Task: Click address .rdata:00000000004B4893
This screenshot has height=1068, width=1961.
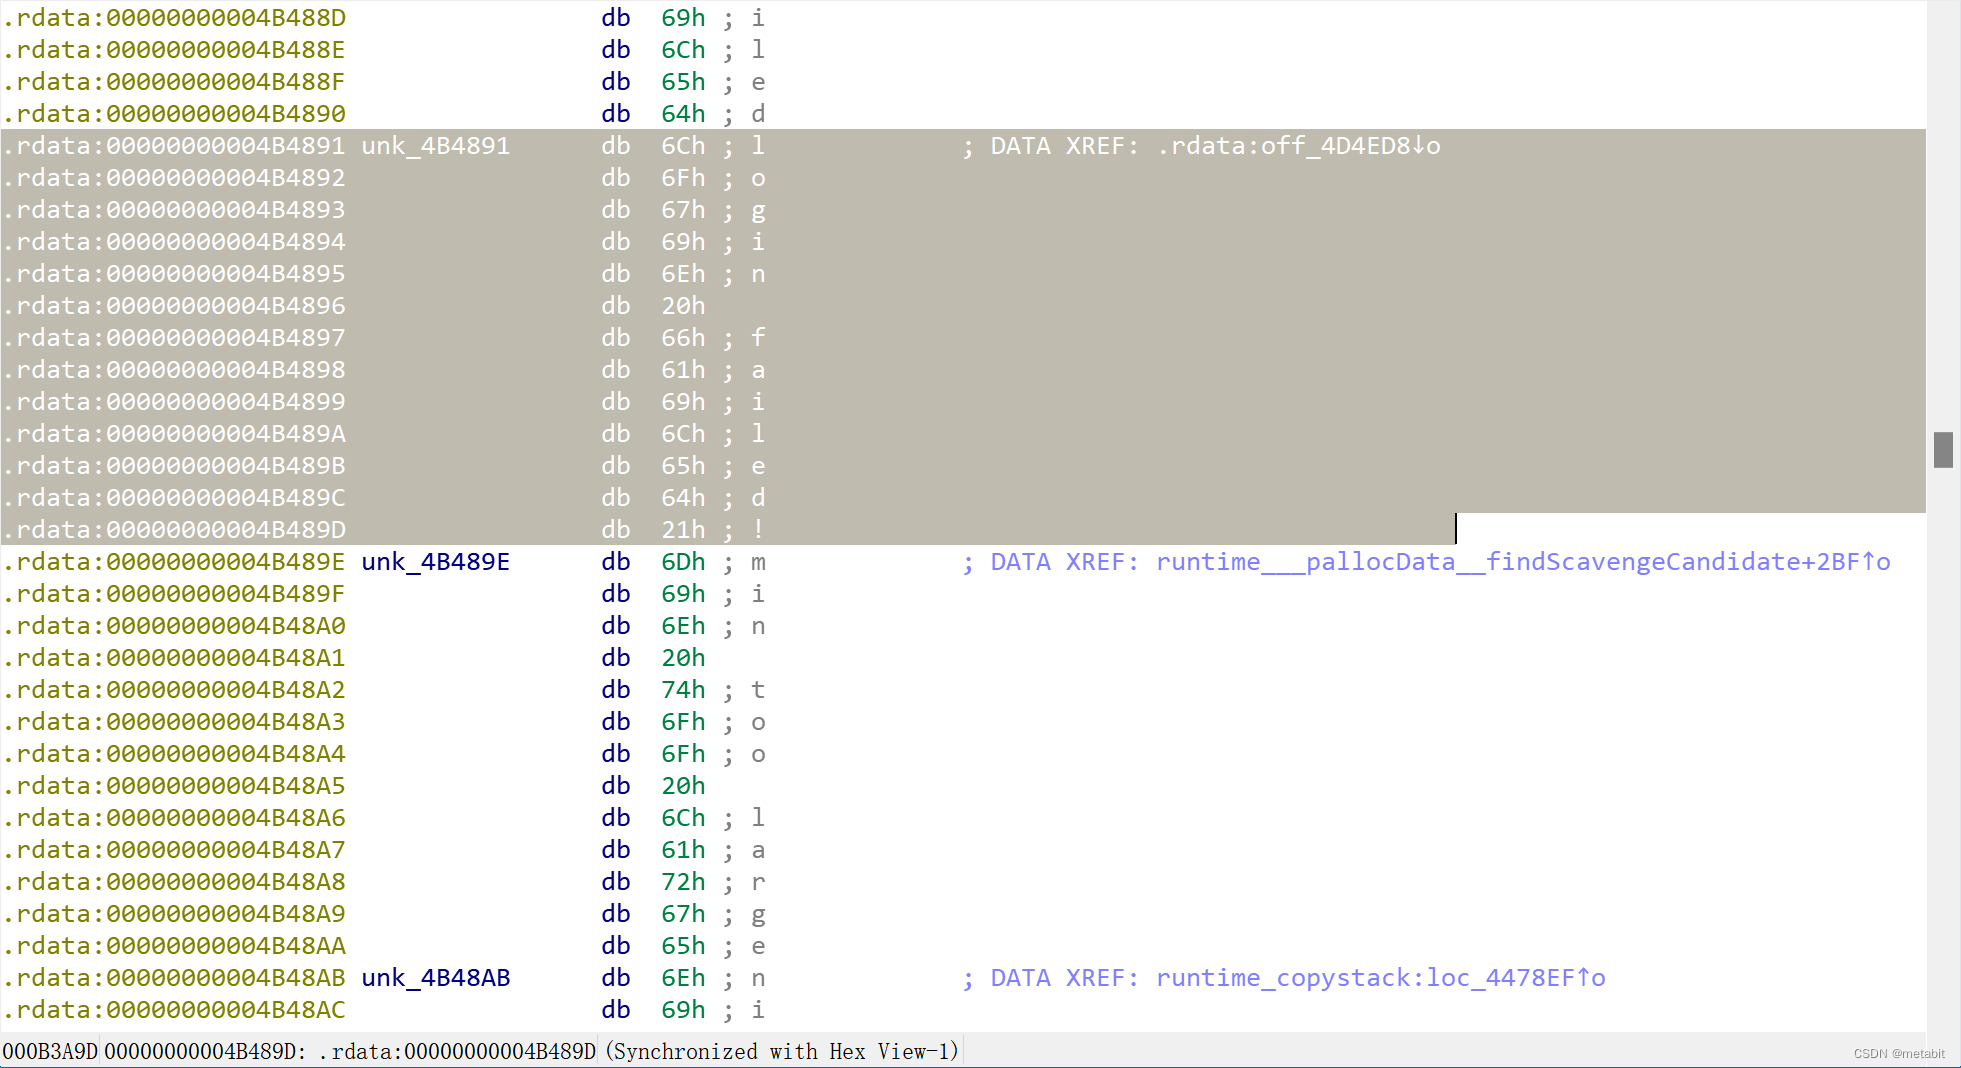Action: [x=174, y=210]
